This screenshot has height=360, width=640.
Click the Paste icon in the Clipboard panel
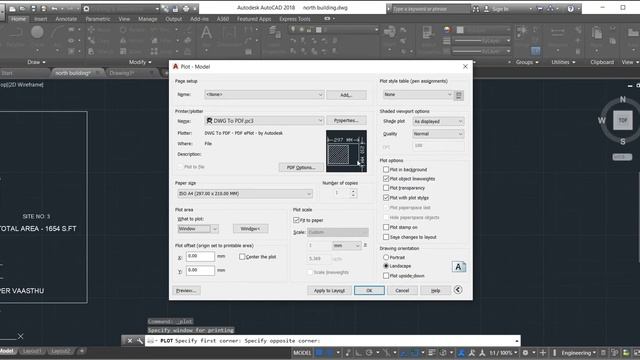[597, 33]
